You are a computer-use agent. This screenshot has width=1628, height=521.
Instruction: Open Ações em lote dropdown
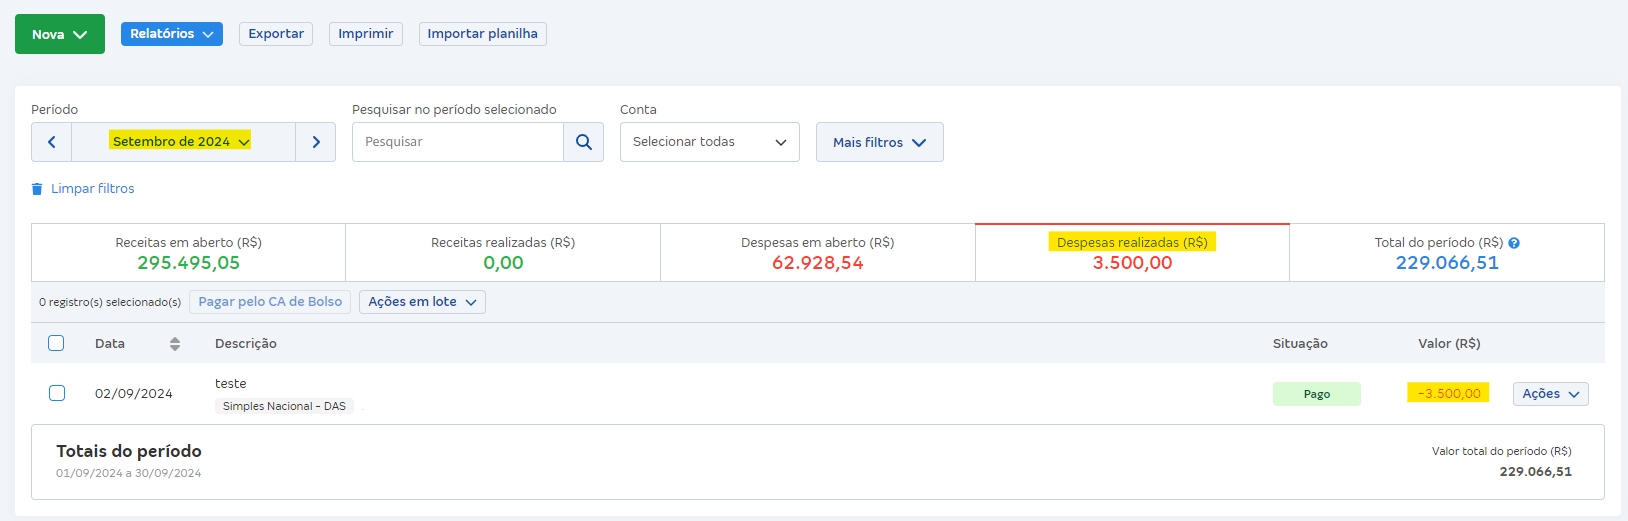coord(422,302)
